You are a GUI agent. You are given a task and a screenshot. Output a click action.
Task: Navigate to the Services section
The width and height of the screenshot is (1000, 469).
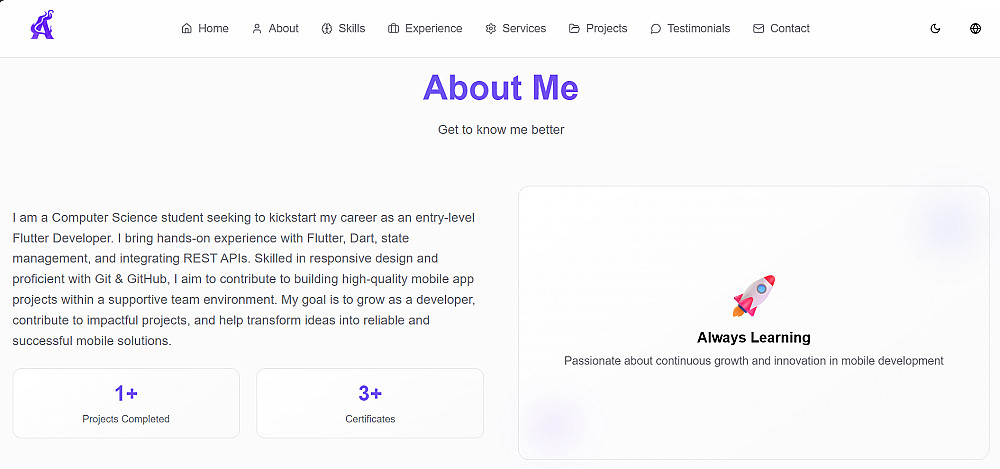[524, 29]
